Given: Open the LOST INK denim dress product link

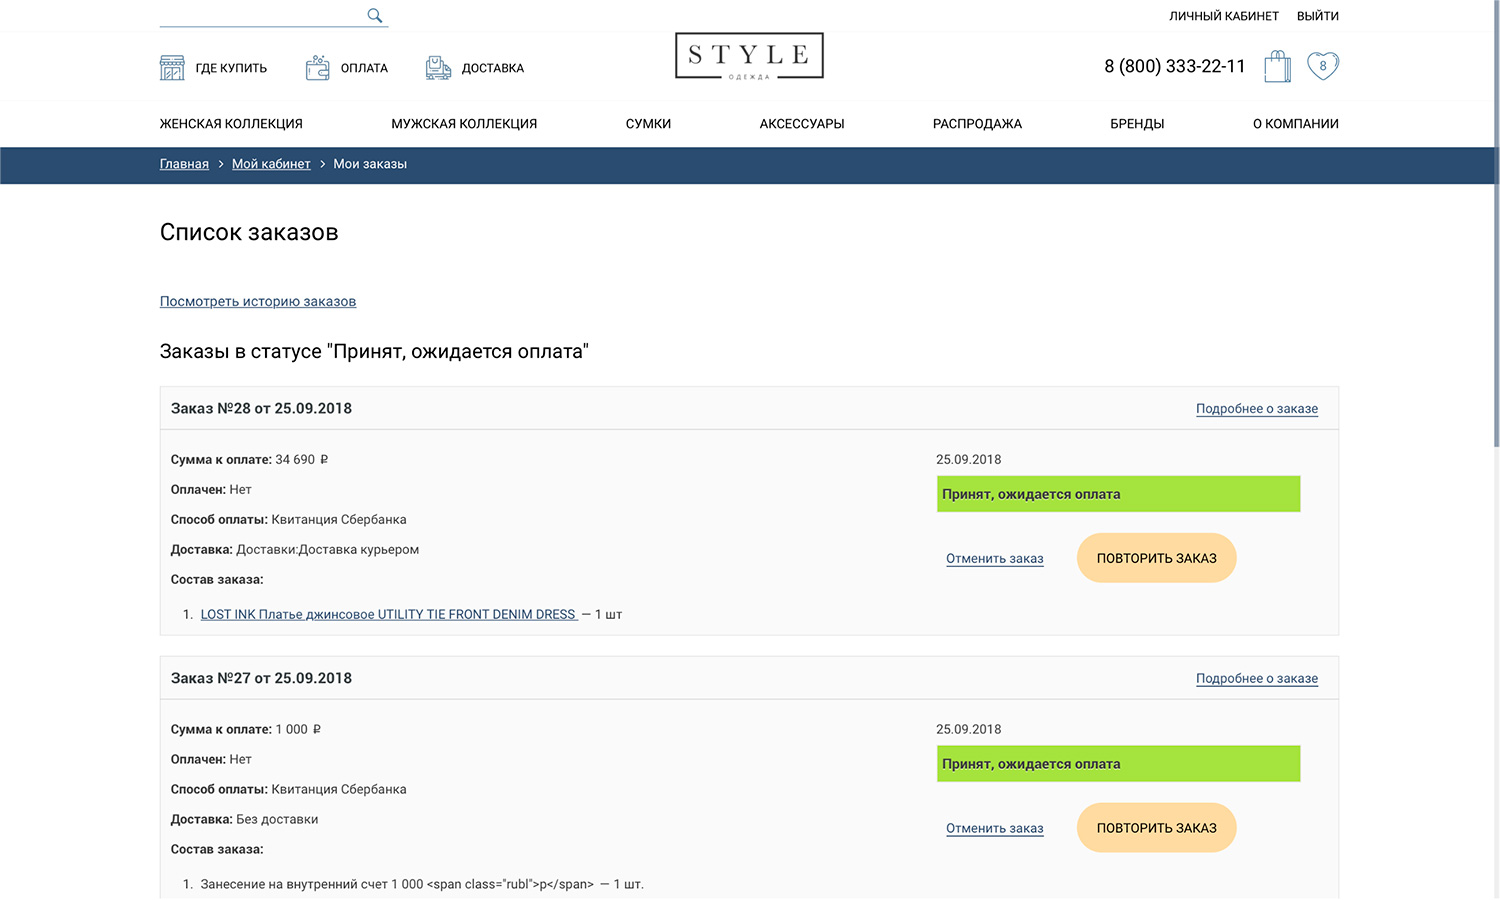Looking at the screenshot, I should [x=388, y=615].
